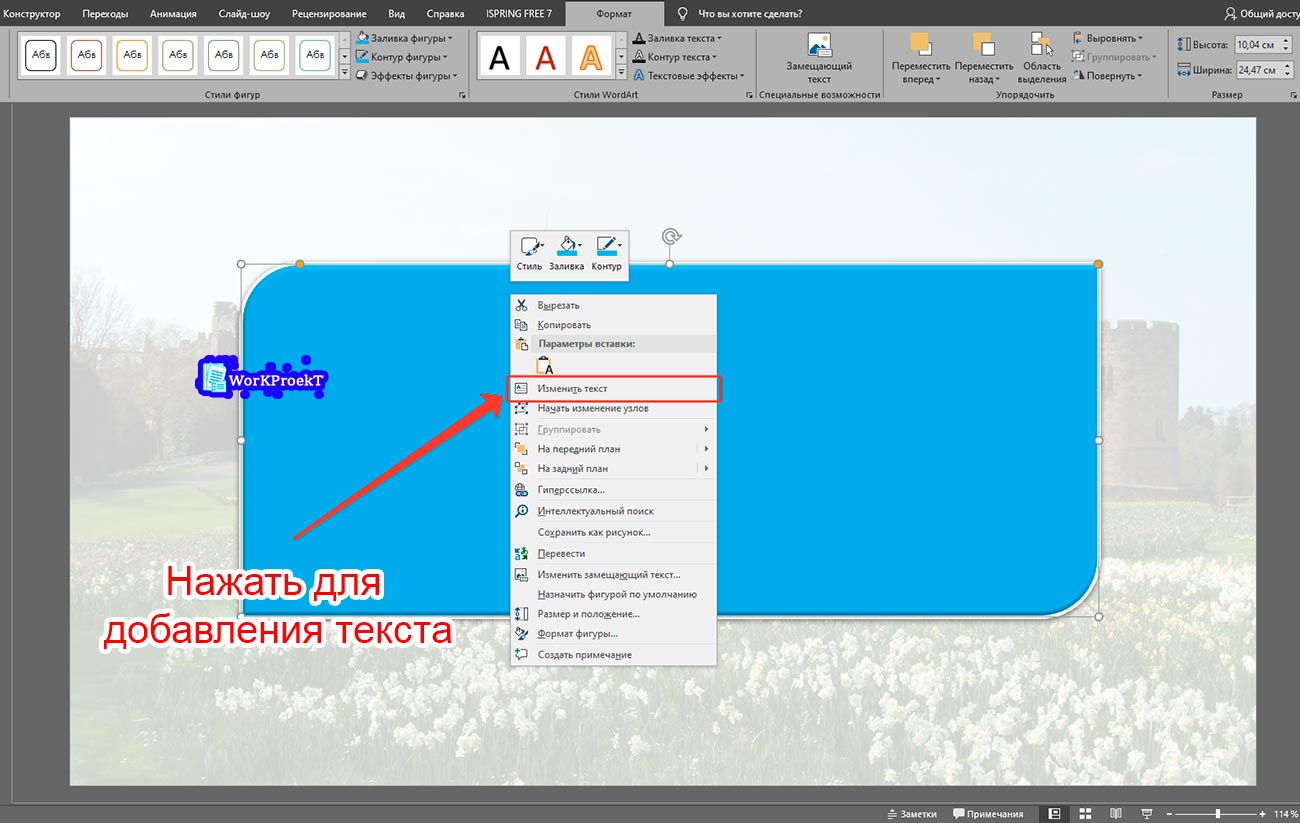This screenshot has width=1300, height=823.
Task: Select Формат фигуры... from the context menu
Action: (577, 633)
